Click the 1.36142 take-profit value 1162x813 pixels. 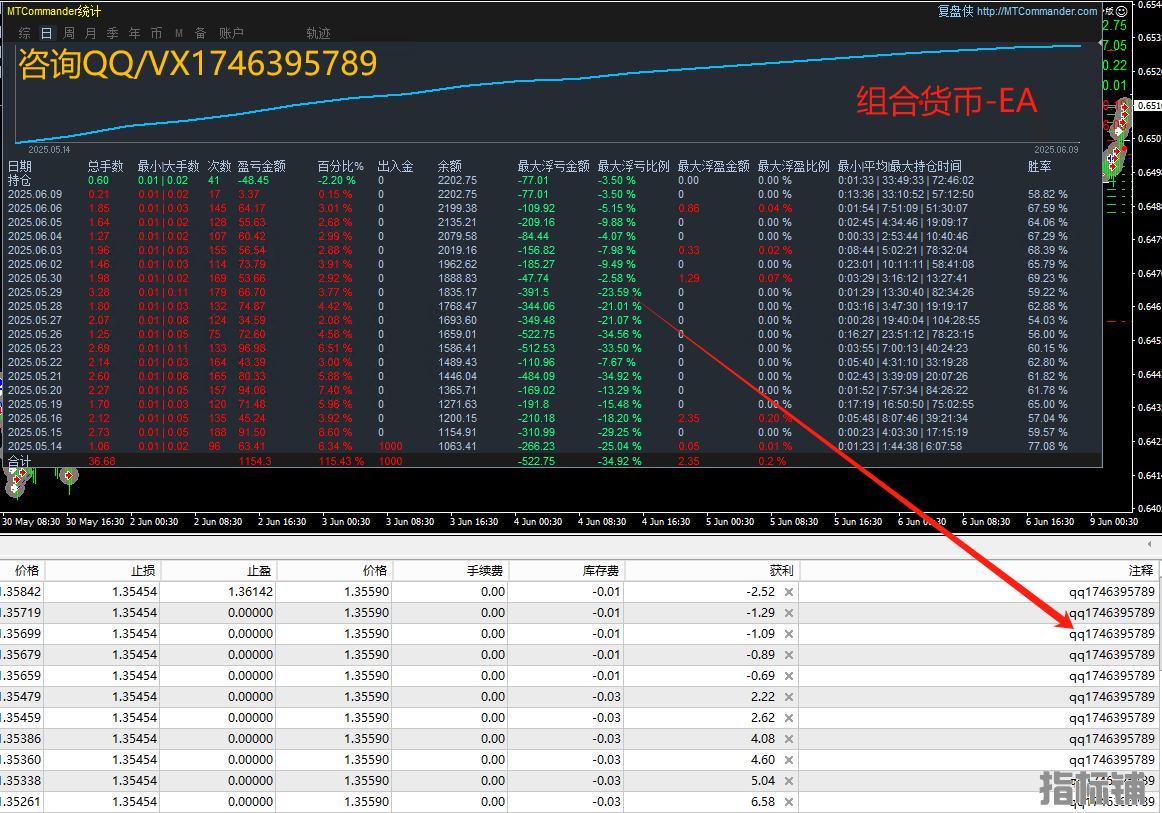point(250,592)
